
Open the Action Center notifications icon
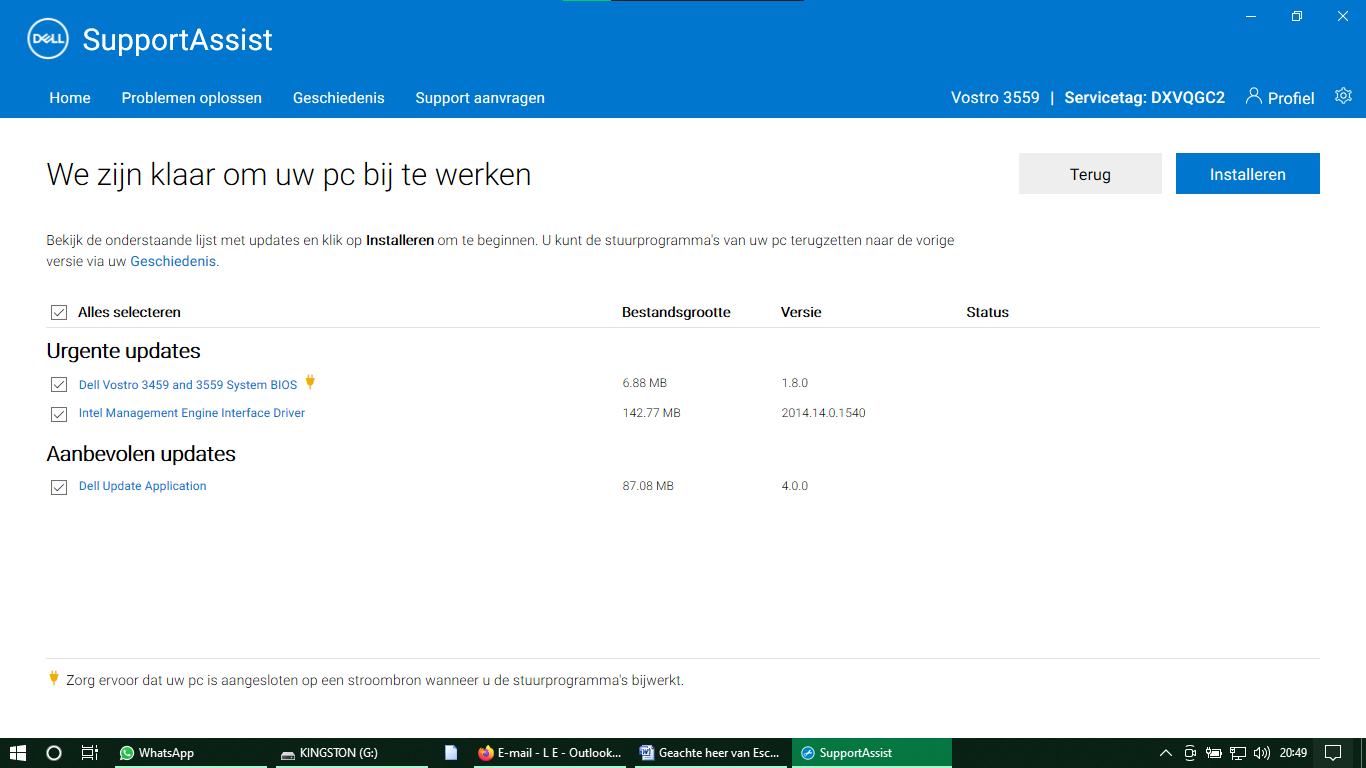(1333, 753)
